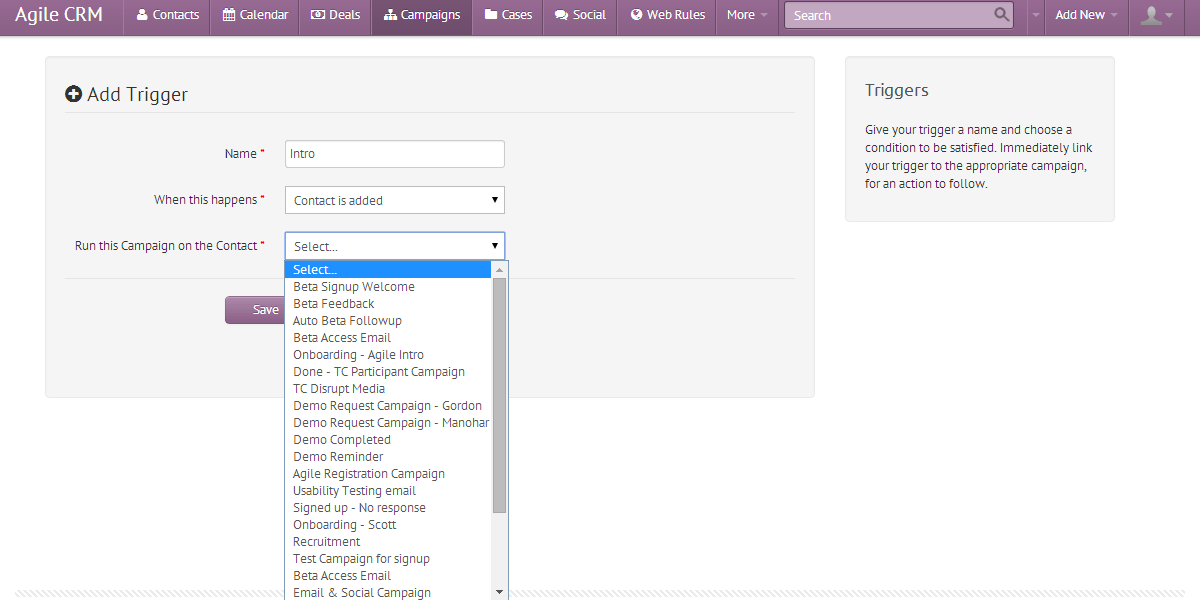Open the user profile menu
Viewport: 1200px width, 600px height.
point(1158,15)
